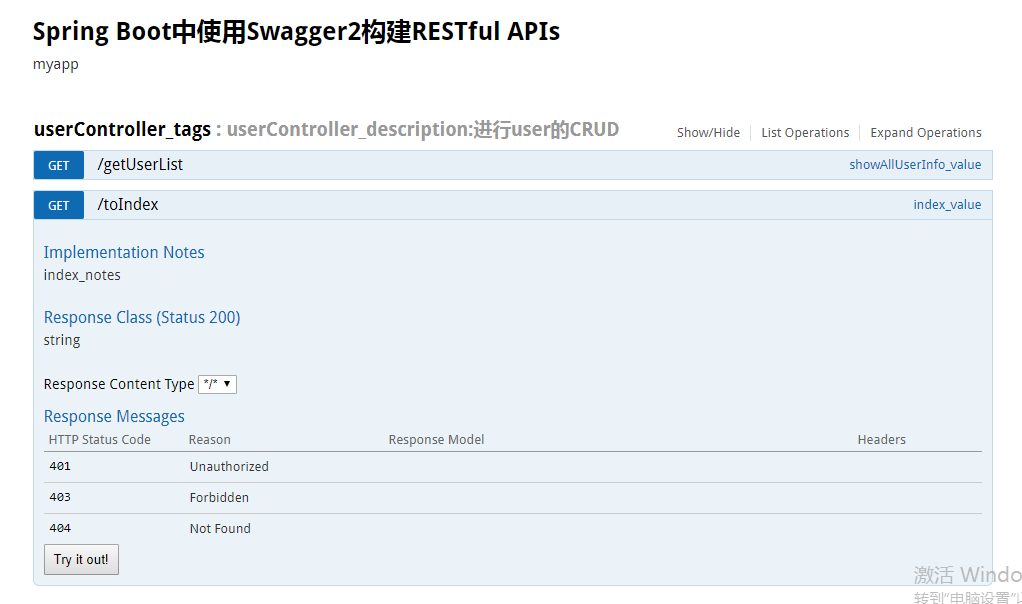Open the userController_tags section heading
This screenshot has width=1022, height=604.
[x=123, y=129]
